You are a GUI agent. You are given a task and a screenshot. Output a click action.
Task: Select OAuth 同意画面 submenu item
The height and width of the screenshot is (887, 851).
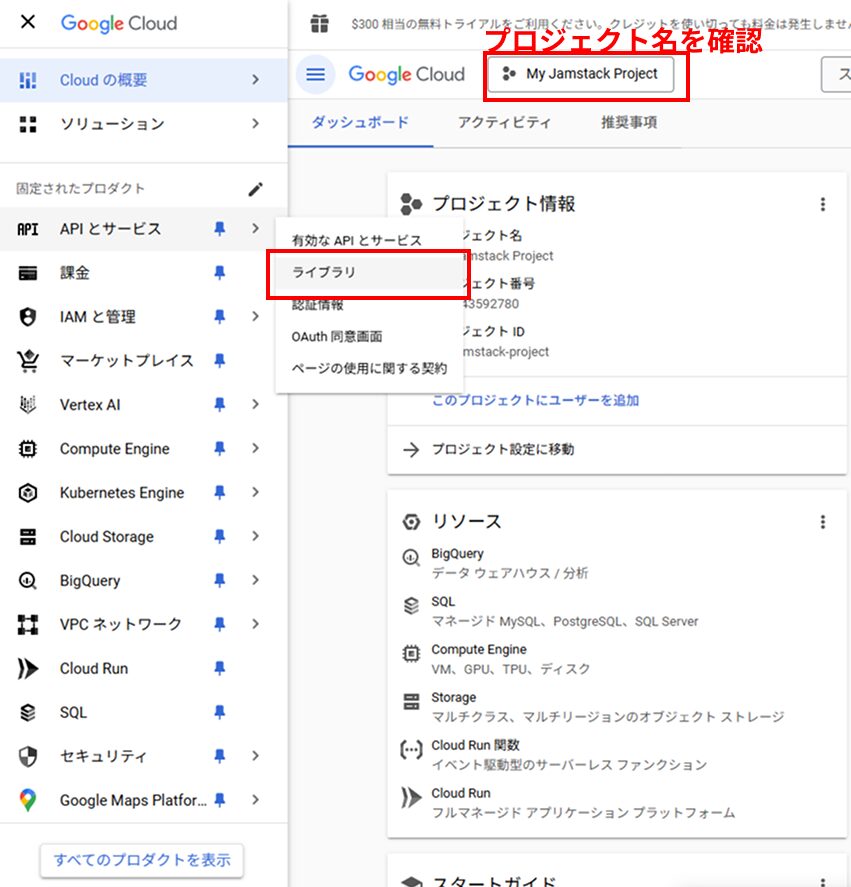coord(369,337)
